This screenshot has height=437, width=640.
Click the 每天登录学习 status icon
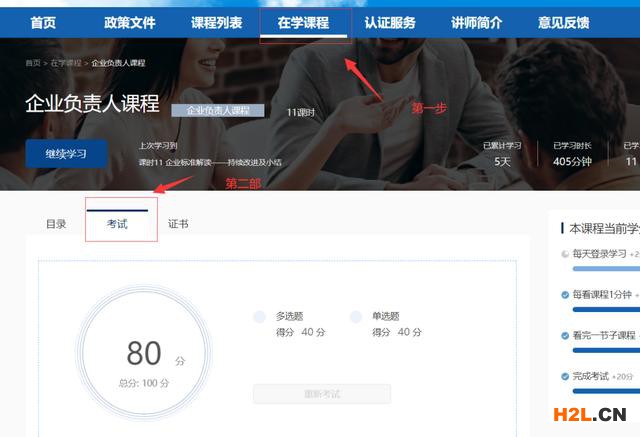pyautogui.click(x=566, y=254)
